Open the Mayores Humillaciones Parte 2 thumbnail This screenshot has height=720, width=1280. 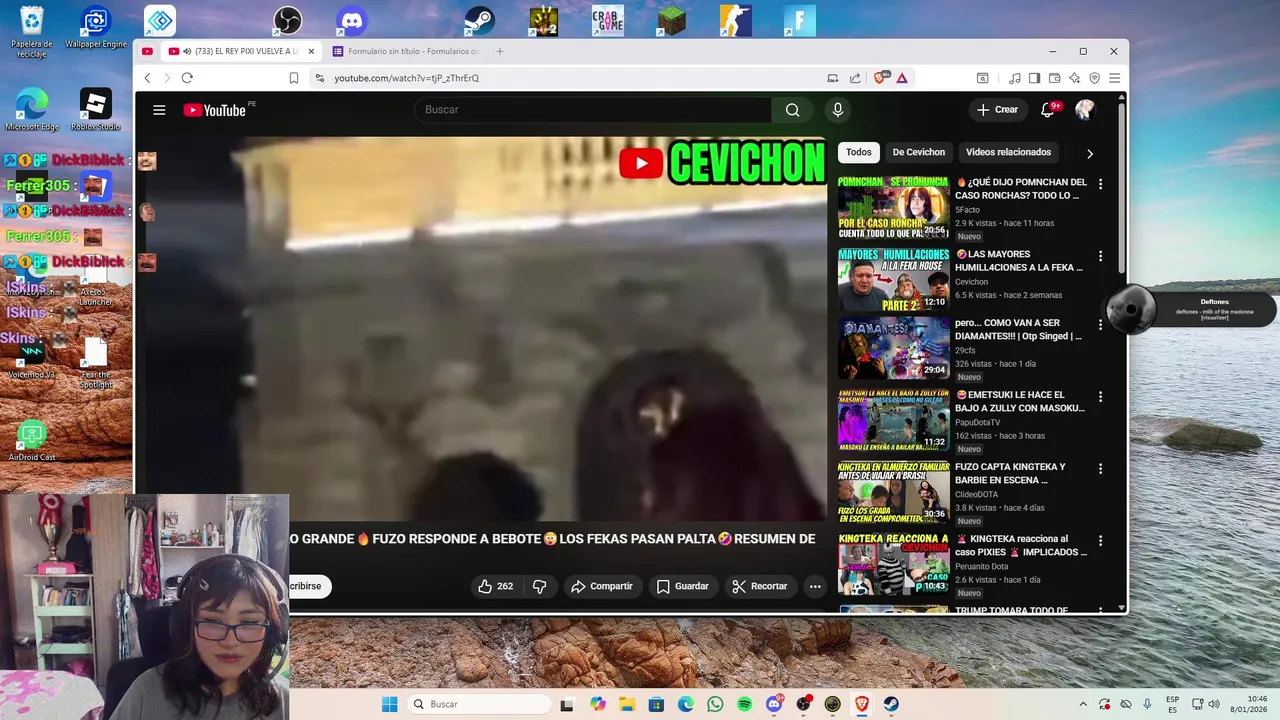pos(893,279)
